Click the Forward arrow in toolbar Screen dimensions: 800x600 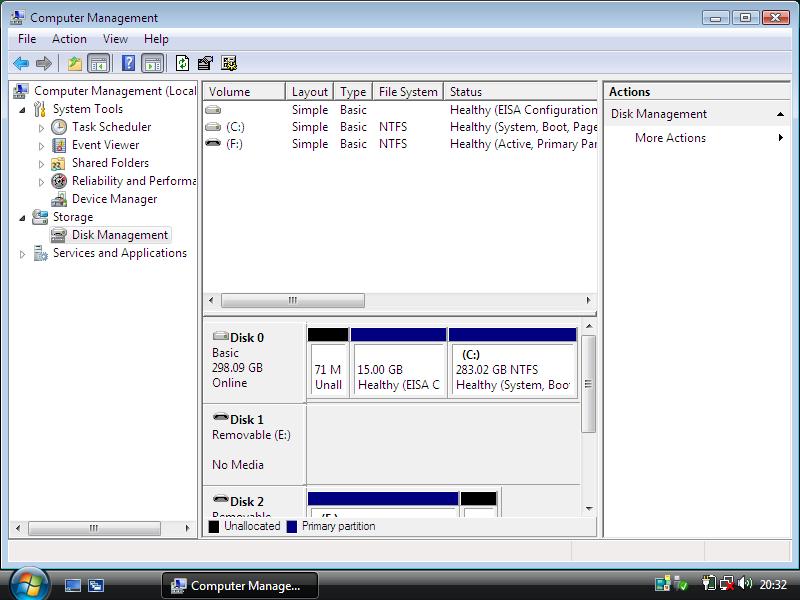point(44,63)
